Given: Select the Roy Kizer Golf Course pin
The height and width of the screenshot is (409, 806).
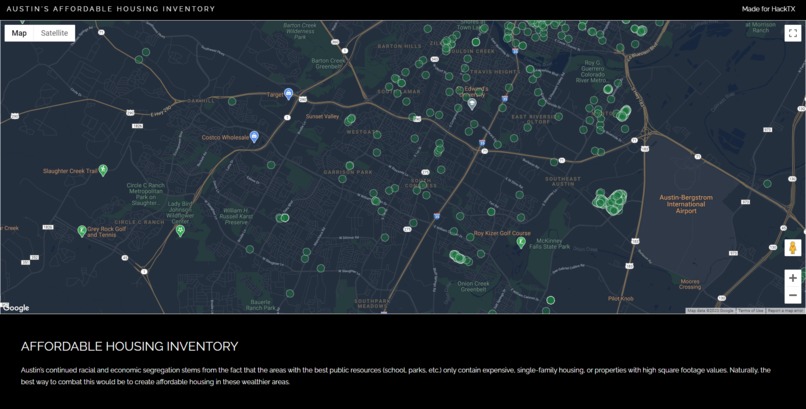Looking at the screenshot, I should click(520, 242).
